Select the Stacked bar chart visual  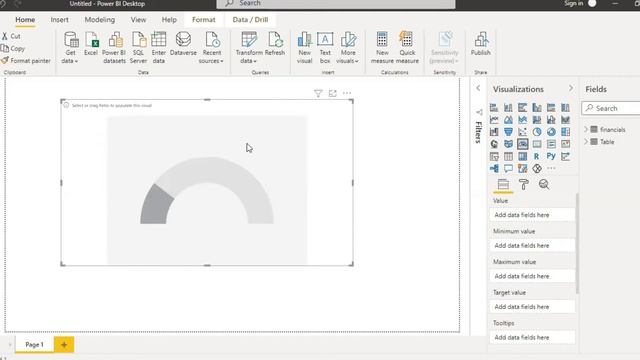click(x=494, y=108)
